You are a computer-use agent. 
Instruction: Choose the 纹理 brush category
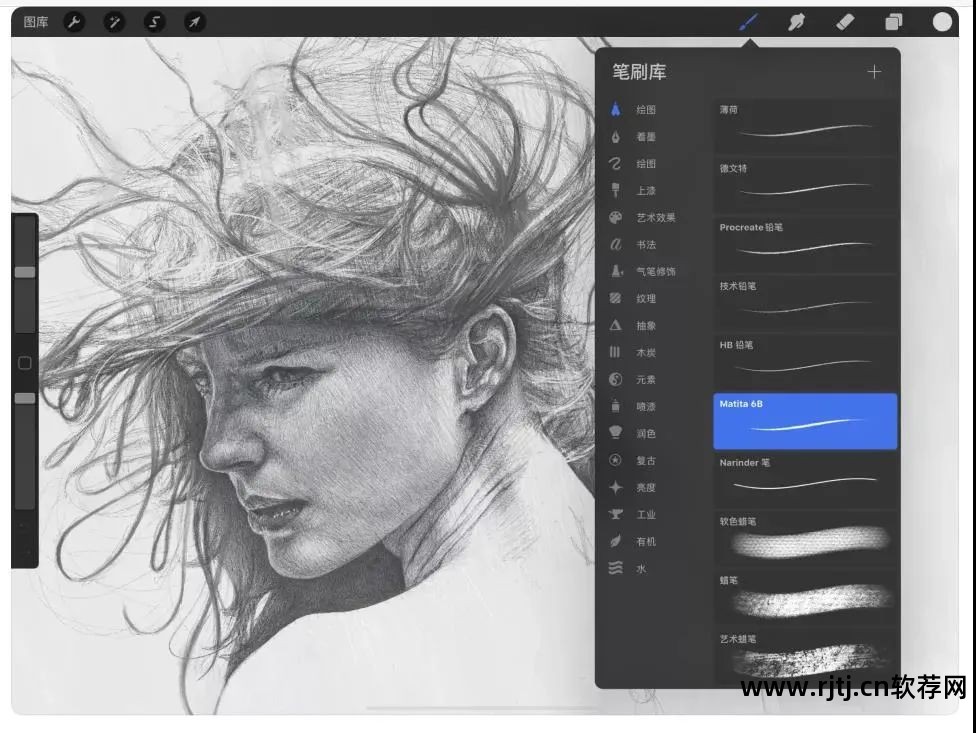point(645,299)
